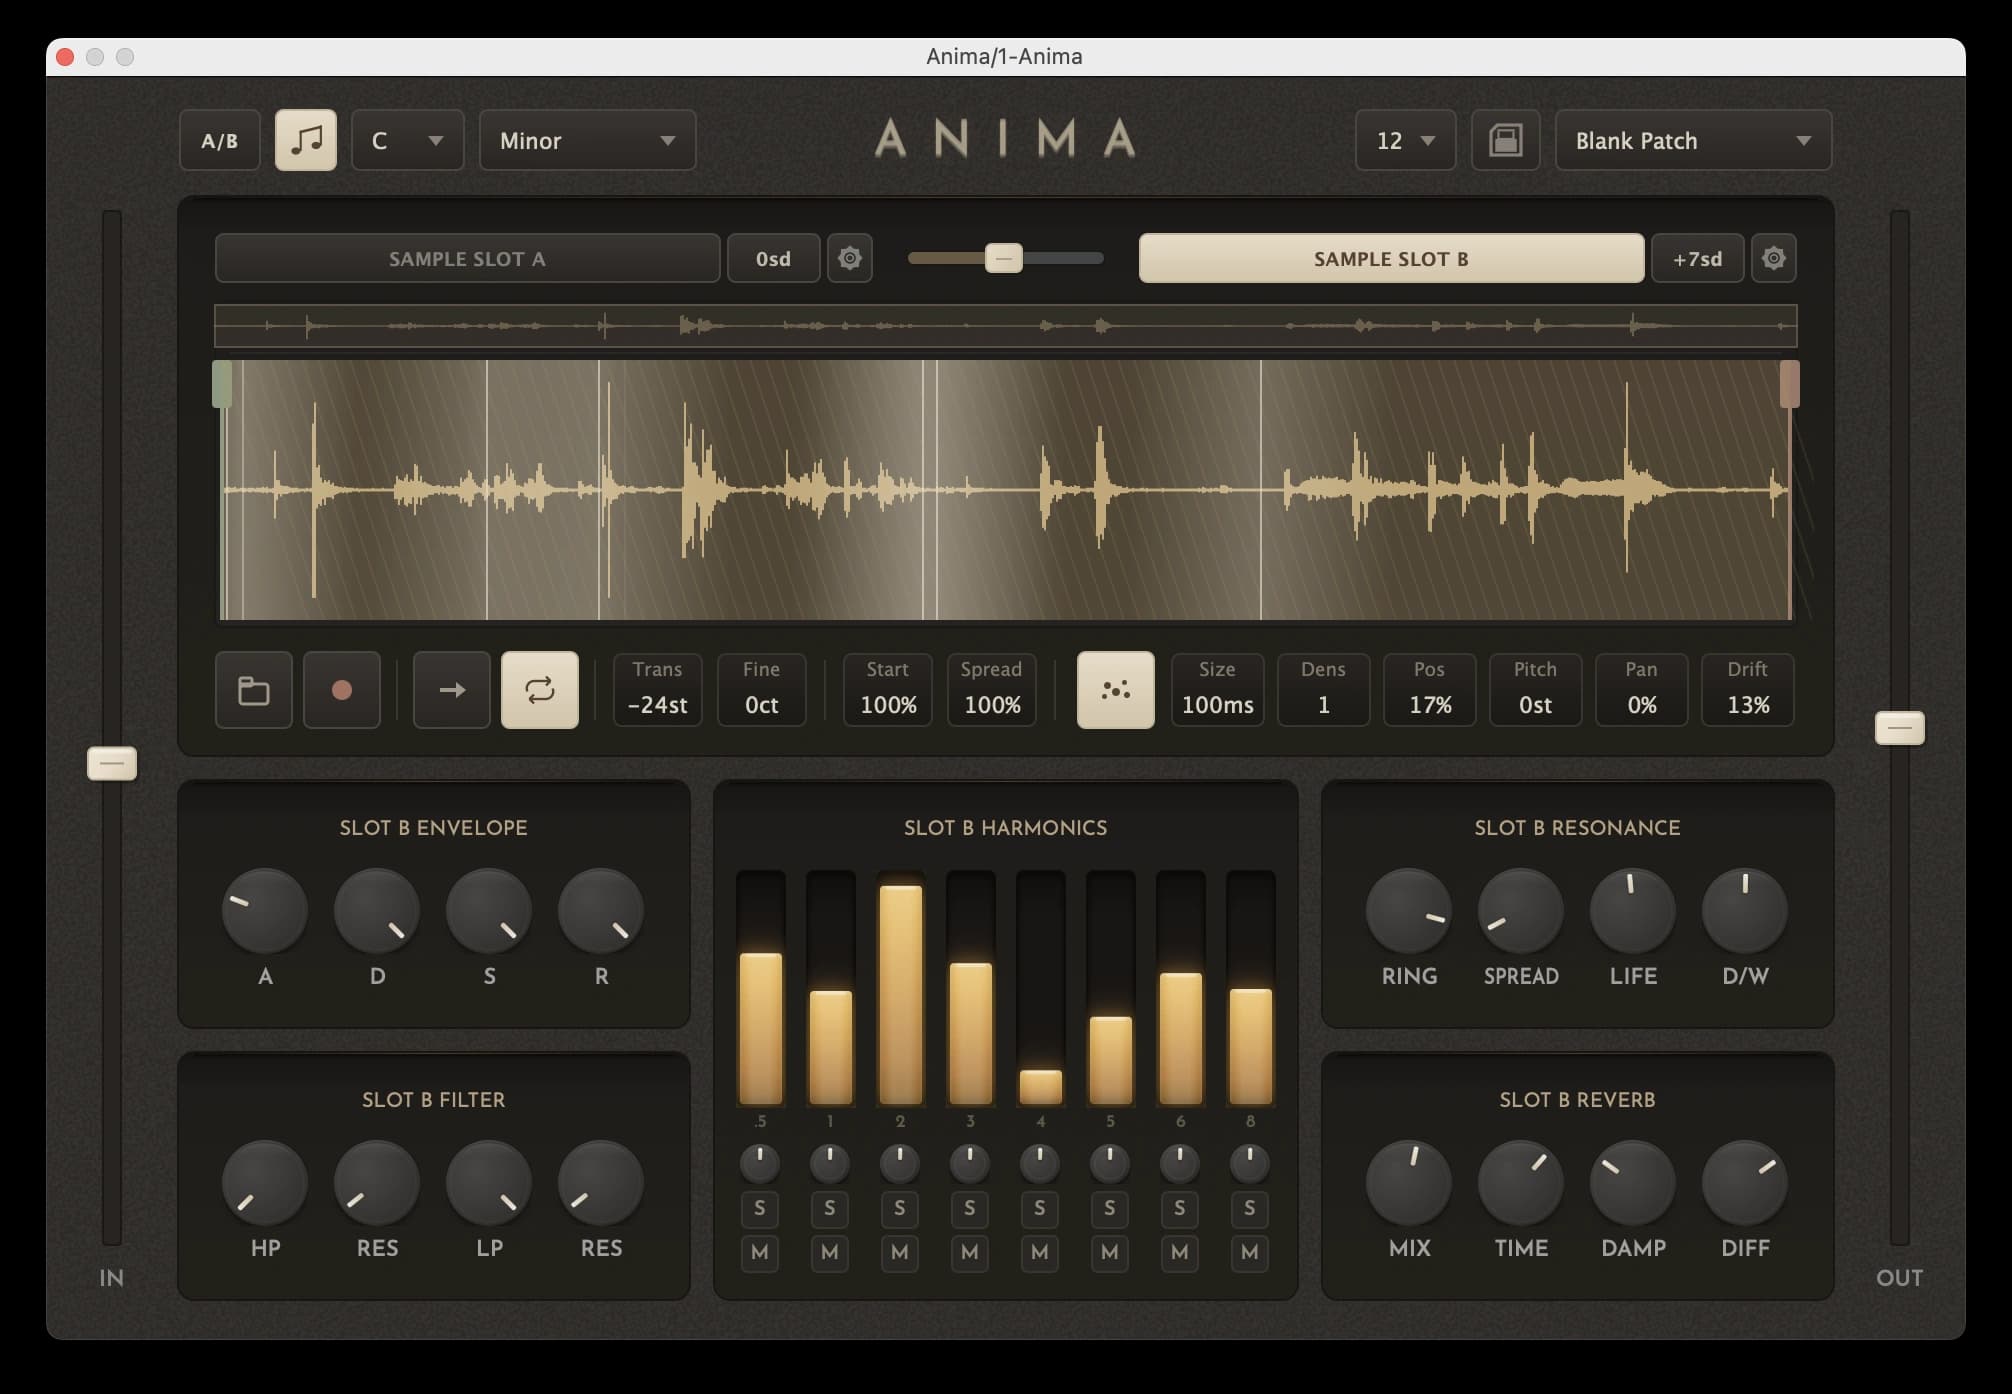Solo harmonic 2 band

point(900,1208)
